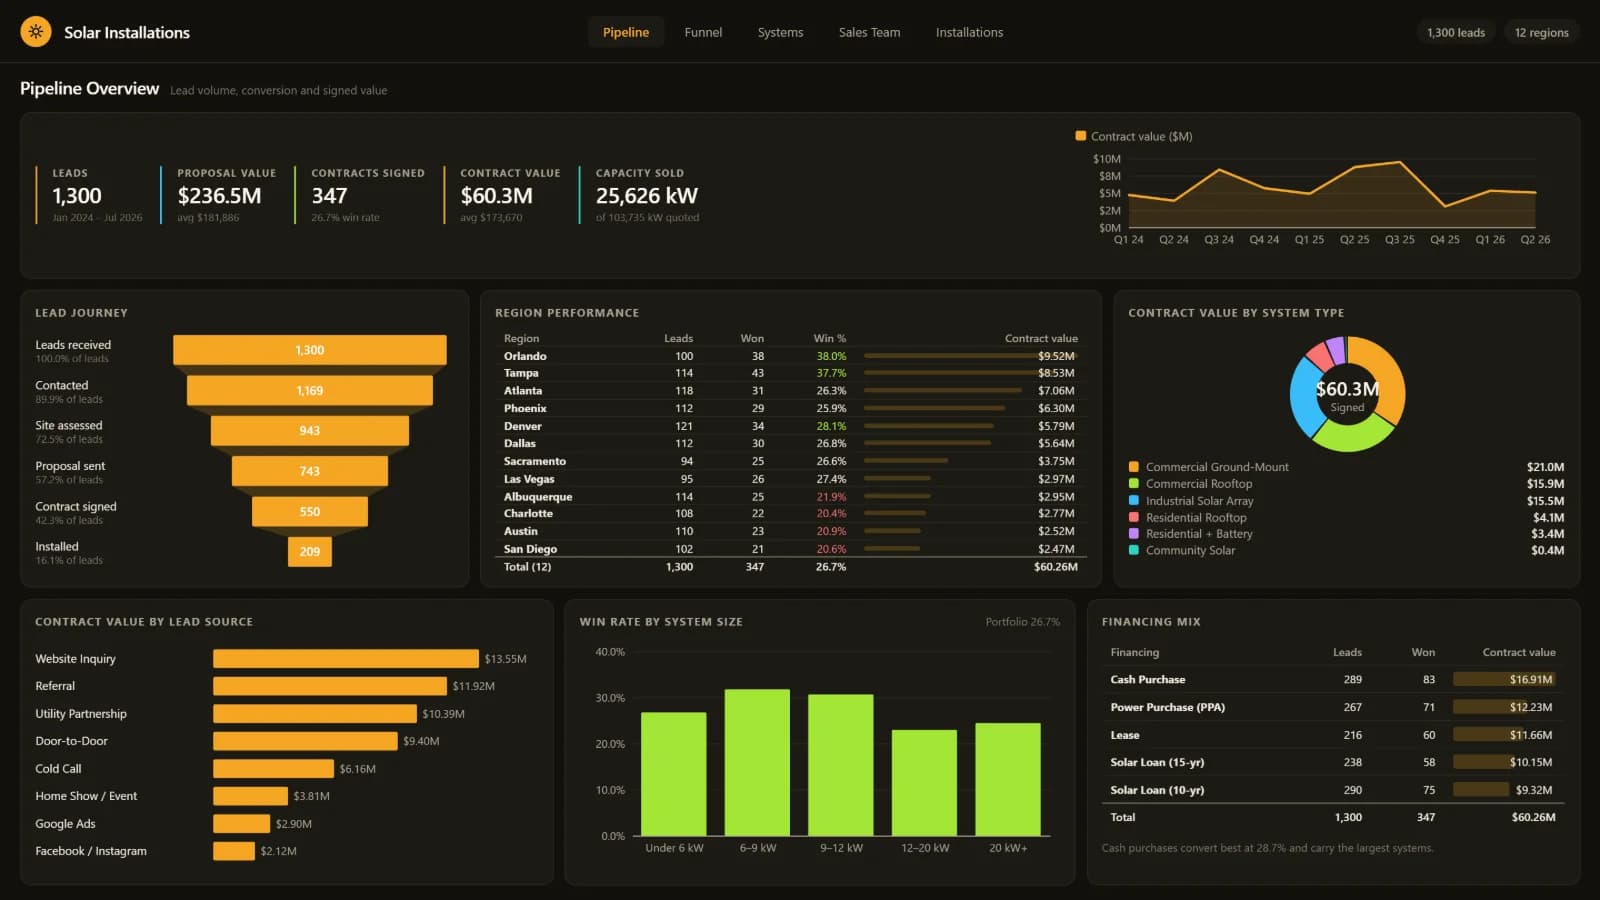Sort region table by Won column header
Image resolution: width=1600 pixels, height=900 pixels.
coord(752,338)
